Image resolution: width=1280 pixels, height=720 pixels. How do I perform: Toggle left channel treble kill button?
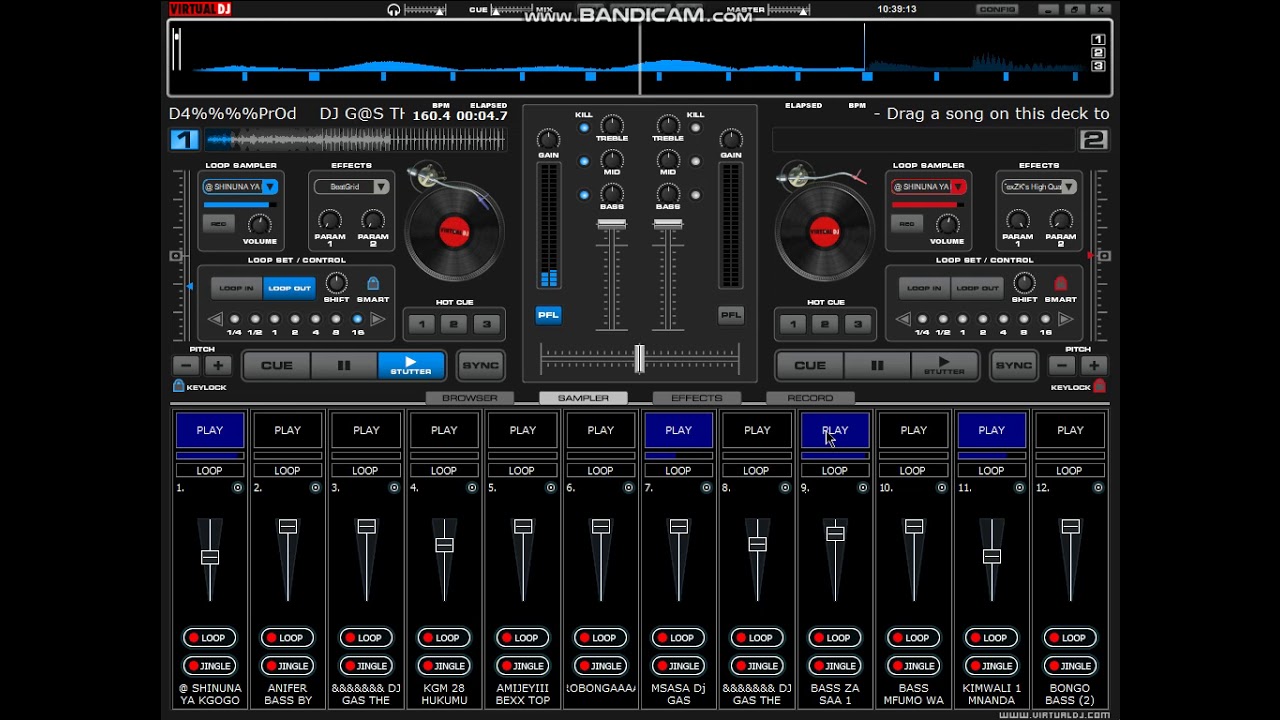tap(584, 128)
